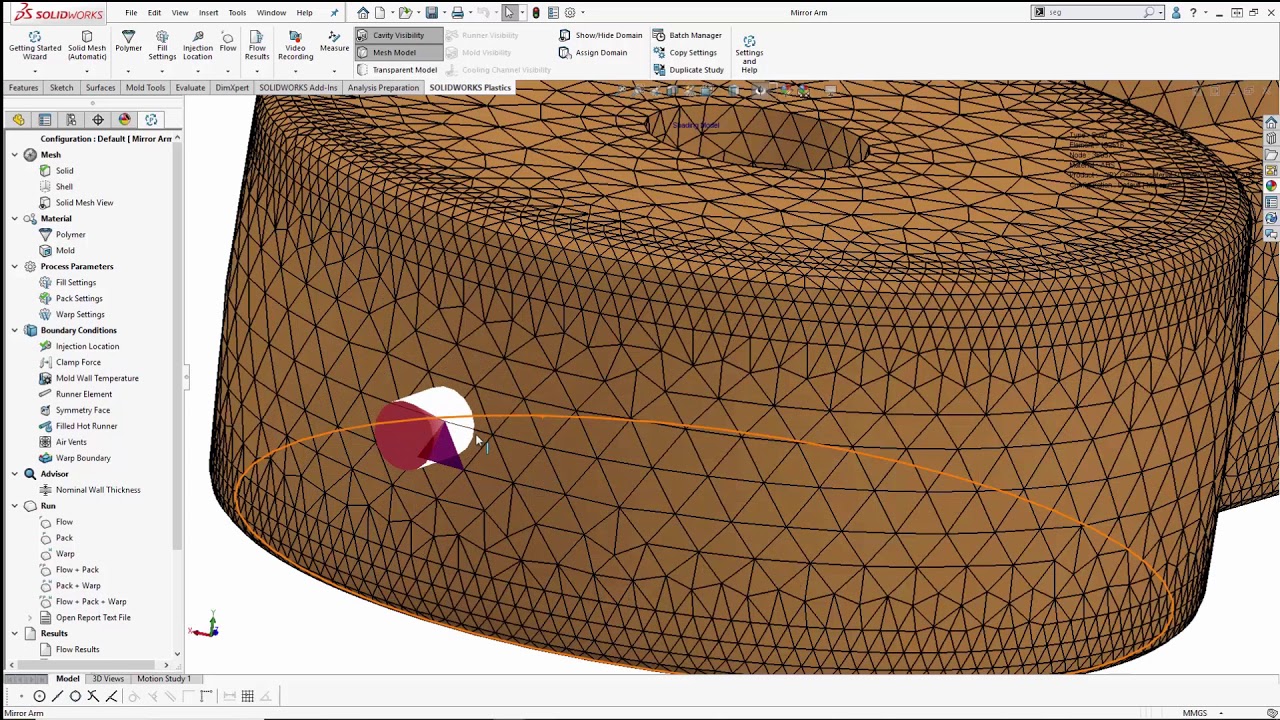Click the Print icon
Image resolution: width=1280 pixels, height=720 pixels.
457,13
